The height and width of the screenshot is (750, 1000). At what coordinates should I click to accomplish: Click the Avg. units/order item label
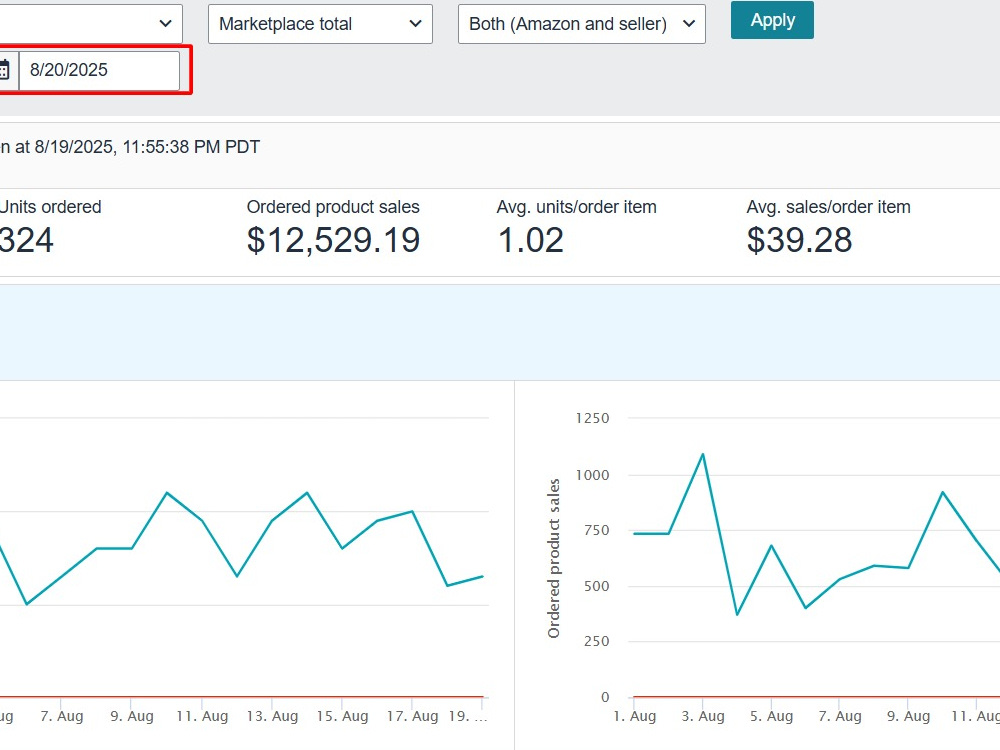[x=577, y=207]
